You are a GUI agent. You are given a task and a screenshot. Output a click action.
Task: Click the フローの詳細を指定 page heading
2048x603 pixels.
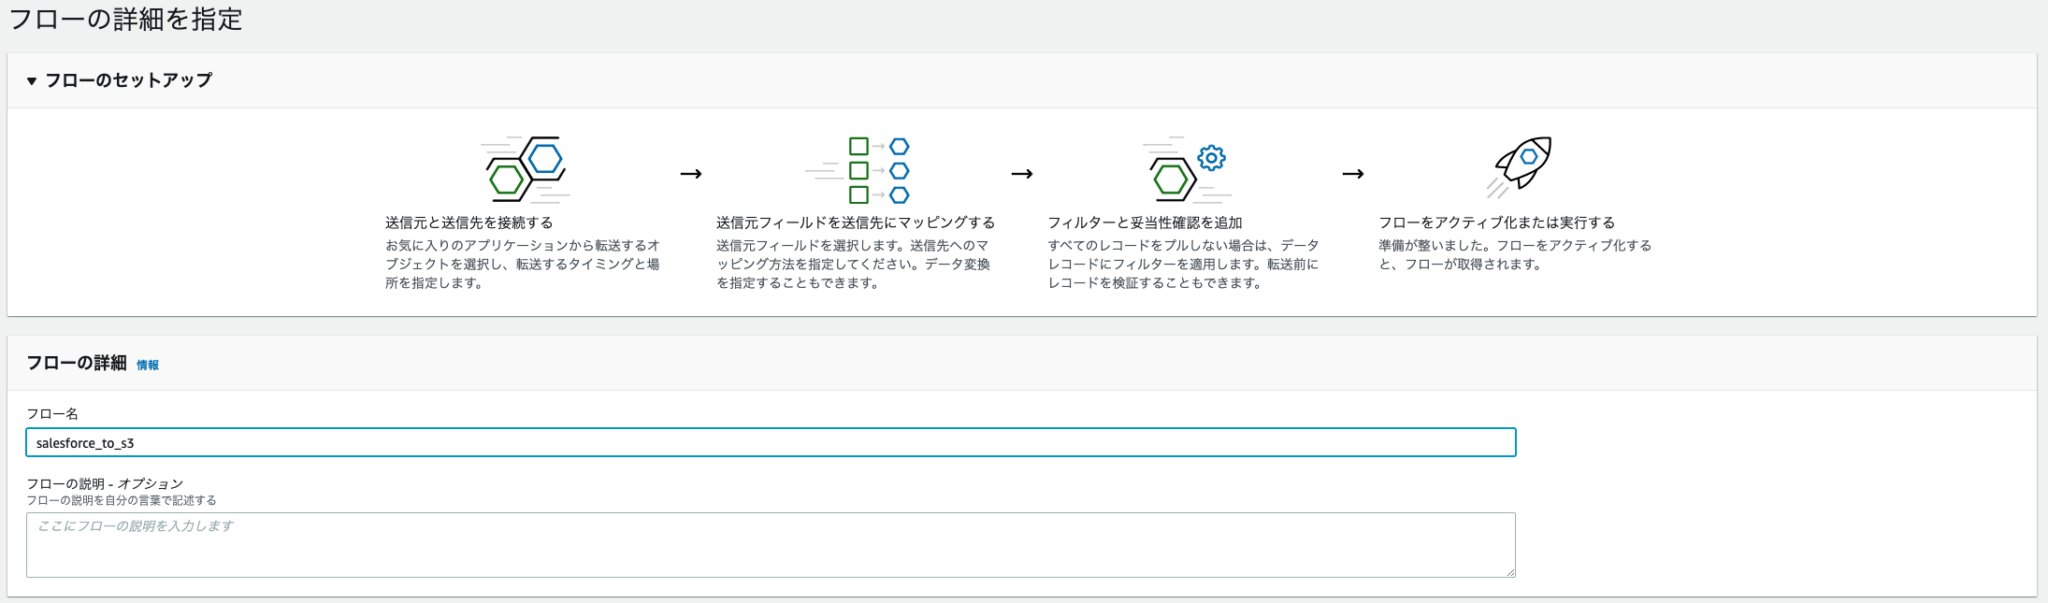click(125, 19)
